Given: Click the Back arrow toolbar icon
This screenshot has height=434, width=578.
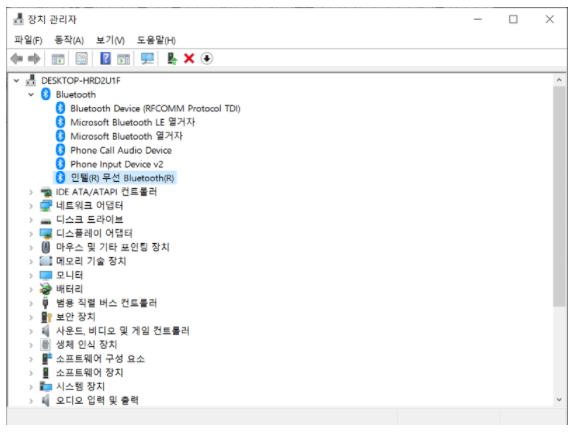Looking at the screenshot, I should pos(17,59).
